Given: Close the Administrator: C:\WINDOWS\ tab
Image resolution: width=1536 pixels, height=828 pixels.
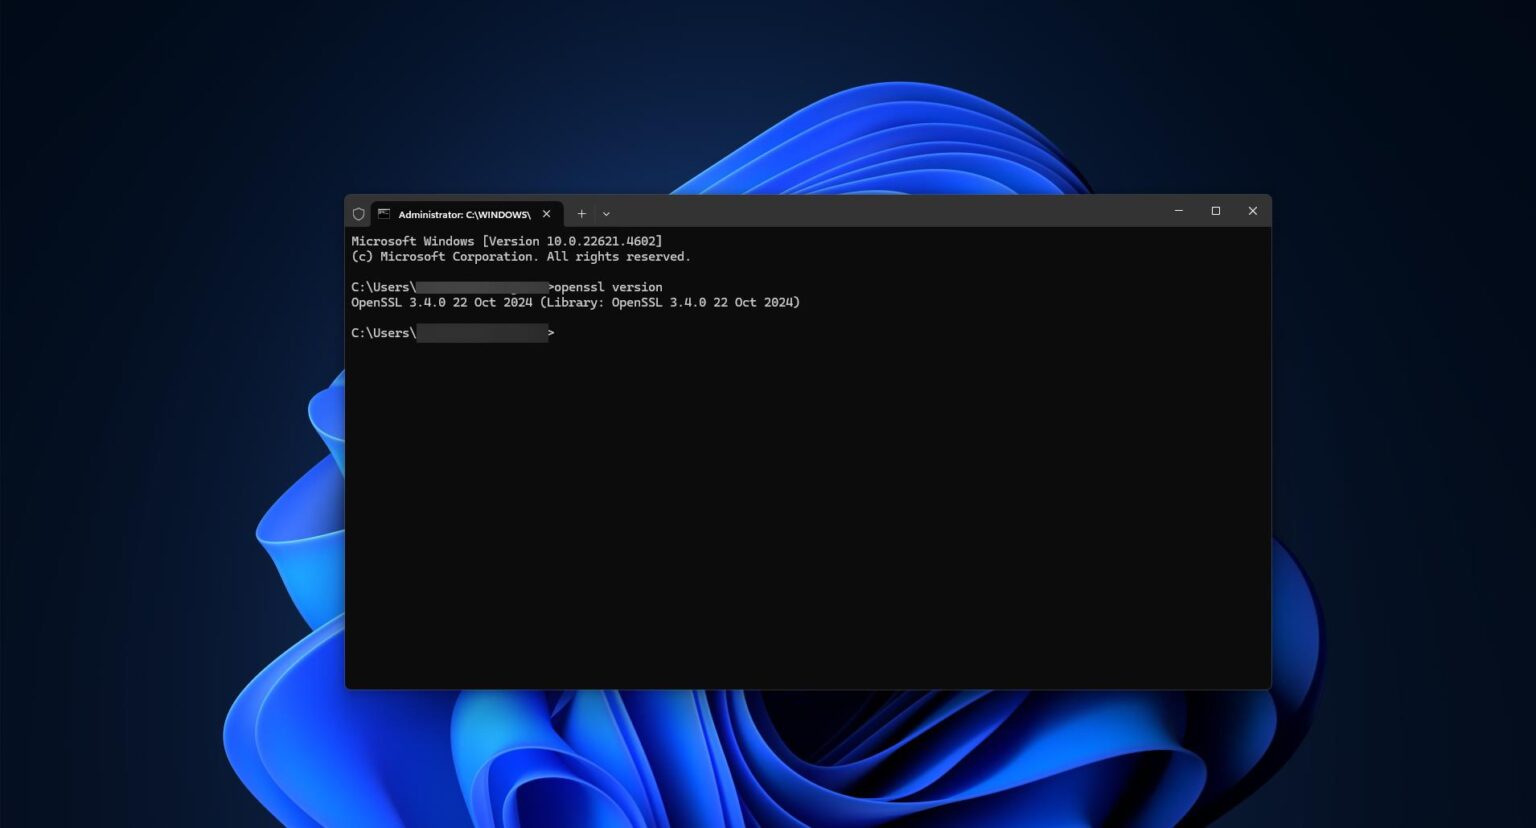Looking at the screenshot, I should (546, 214).
